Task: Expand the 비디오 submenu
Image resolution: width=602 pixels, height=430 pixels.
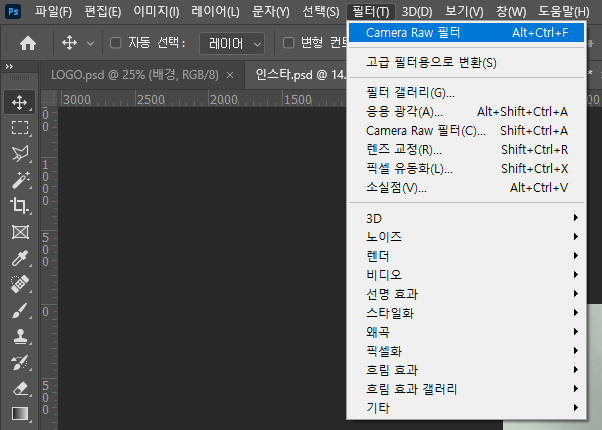Action: pyautogui.click(x=466, y=275)
